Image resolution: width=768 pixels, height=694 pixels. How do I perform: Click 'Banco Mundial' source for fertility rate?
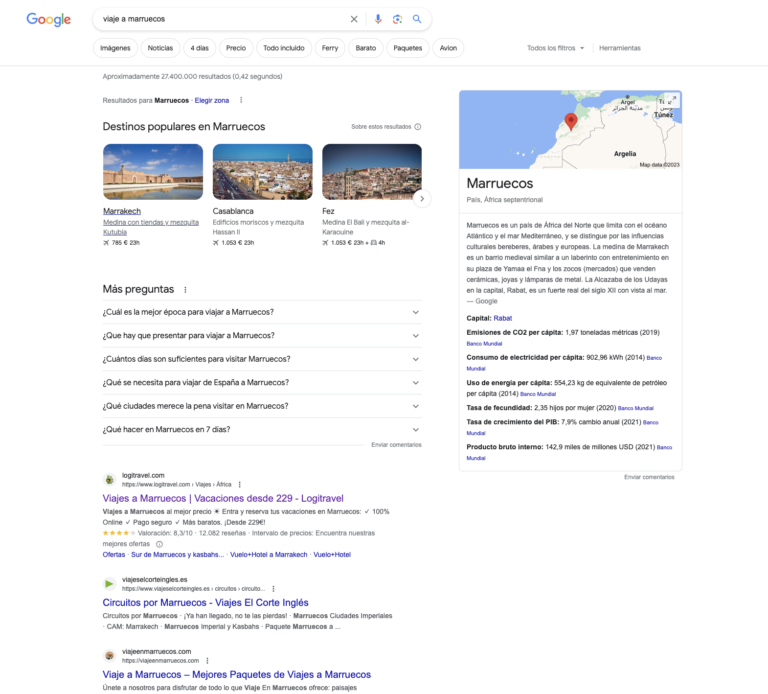click(x=635, y=408)
